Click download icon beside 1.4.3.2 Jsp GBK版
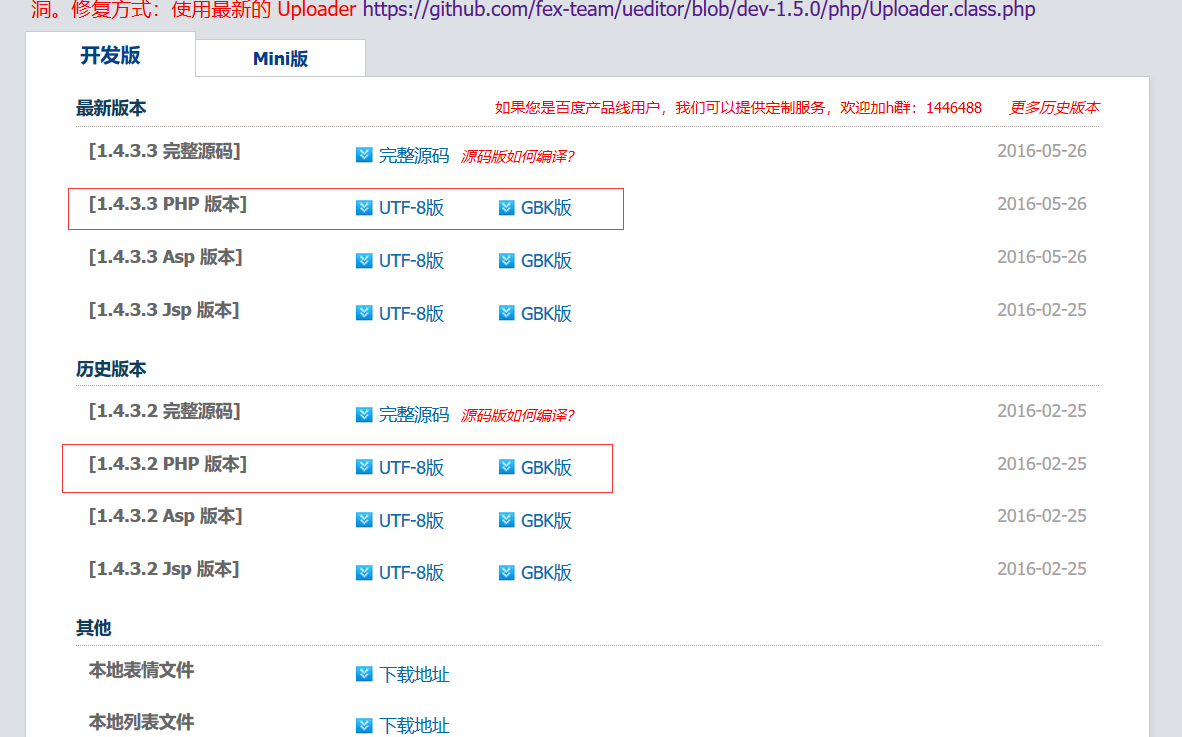Image resolution: width=1182 pixels, height=737 pixels. [507, 573]
